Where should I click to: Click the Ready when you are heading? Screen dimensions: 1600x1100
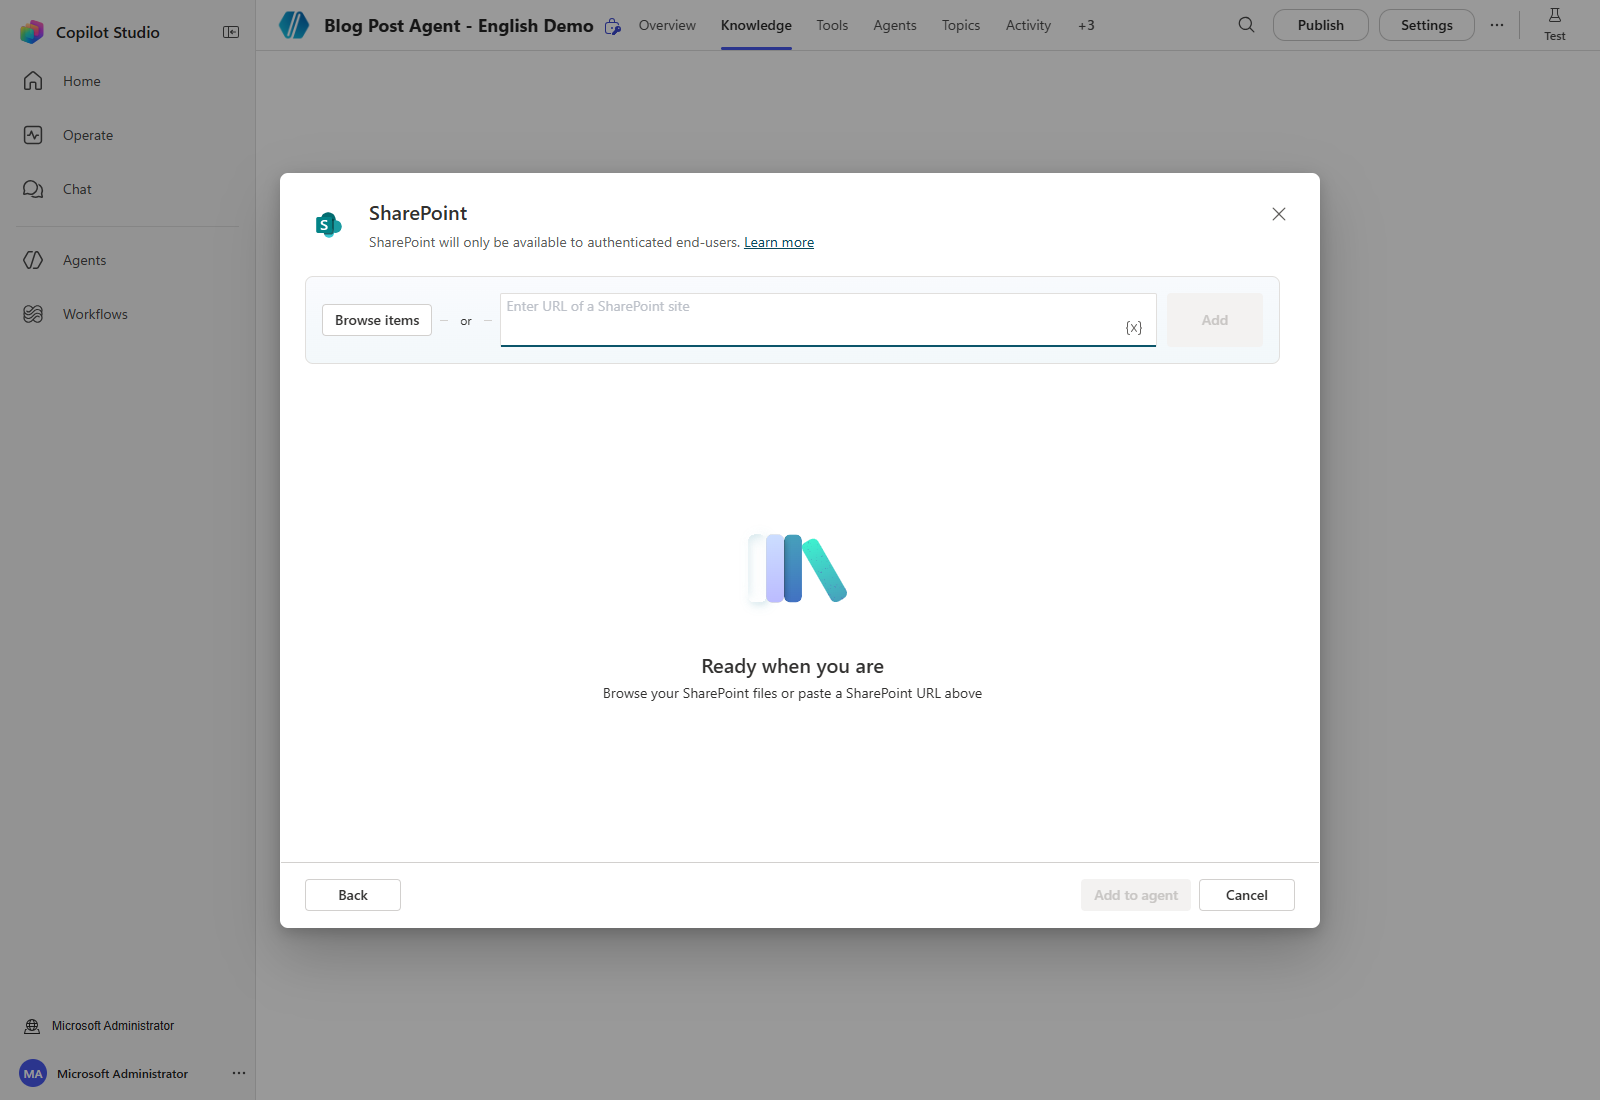793,666
